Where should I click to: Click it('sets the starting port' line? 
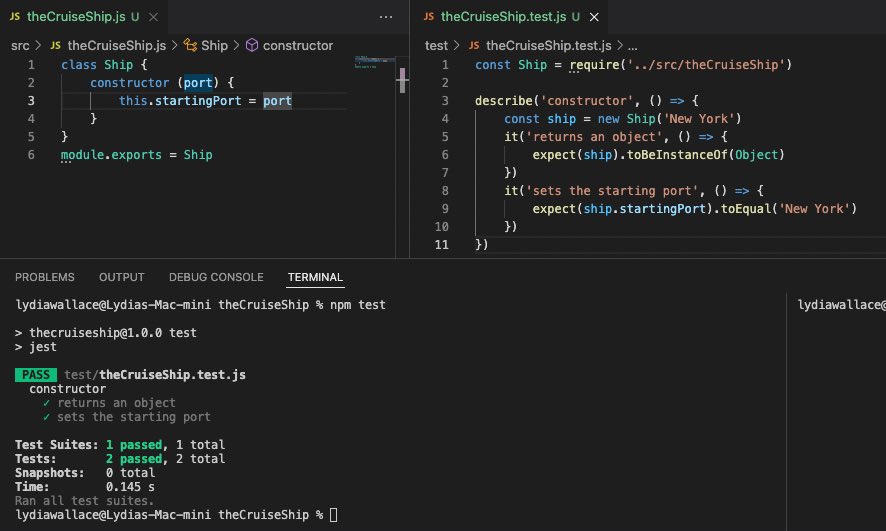[633, 190]
